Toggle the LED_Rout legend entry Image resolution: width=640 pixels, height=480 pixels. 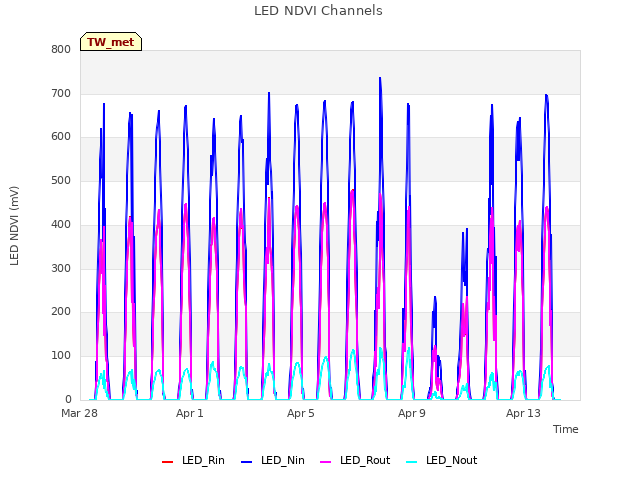click(x=355, y=461)
